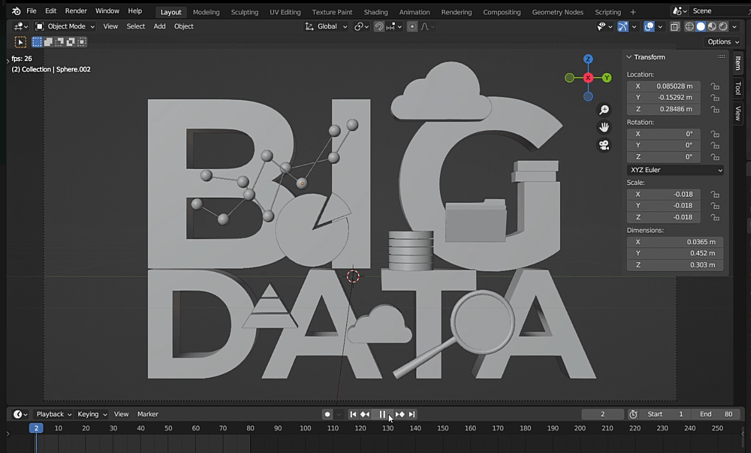
Task: Switch to the Shading workspace tab
Action: click(376, 12)
